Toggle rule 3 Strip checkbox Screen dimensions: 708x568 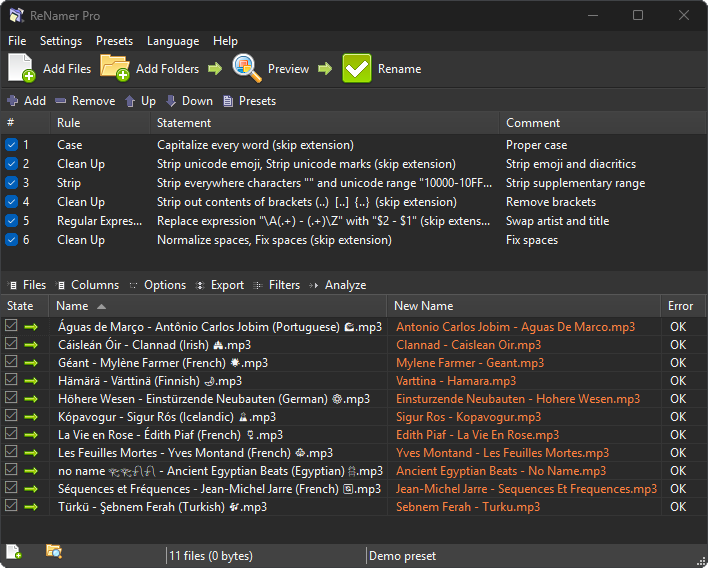11,183
